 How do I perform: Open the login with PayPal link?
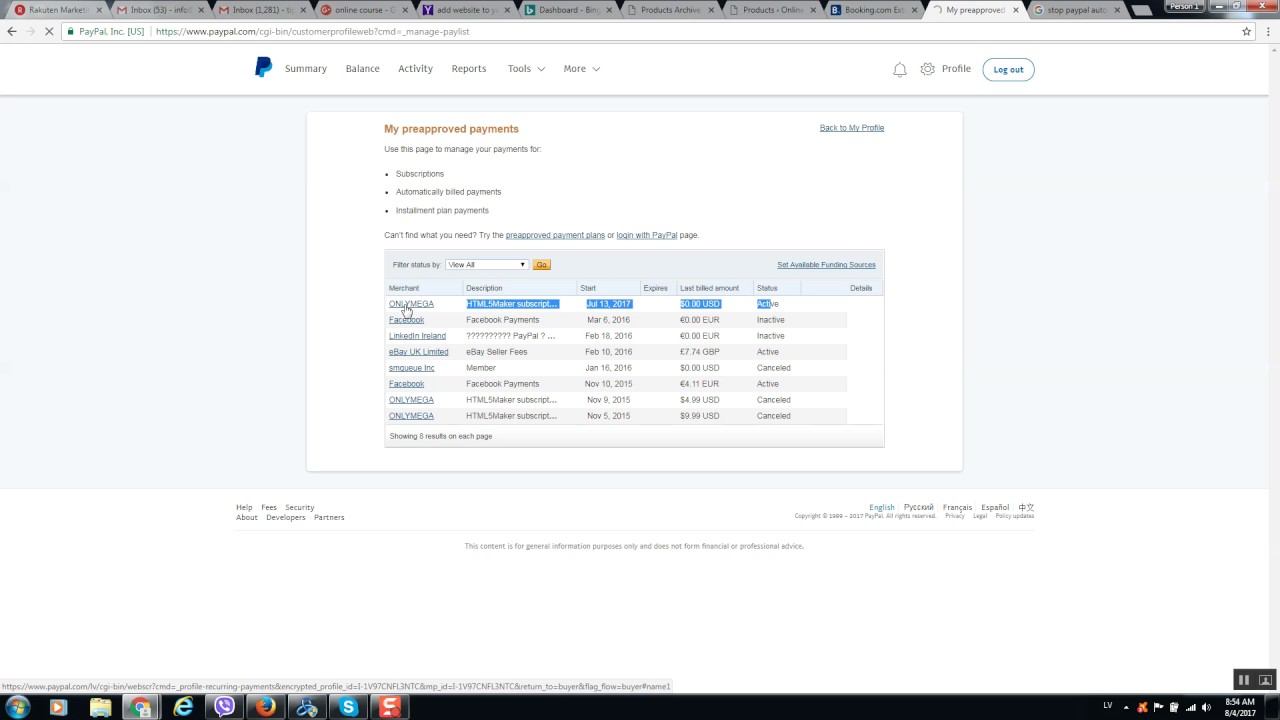646,235
